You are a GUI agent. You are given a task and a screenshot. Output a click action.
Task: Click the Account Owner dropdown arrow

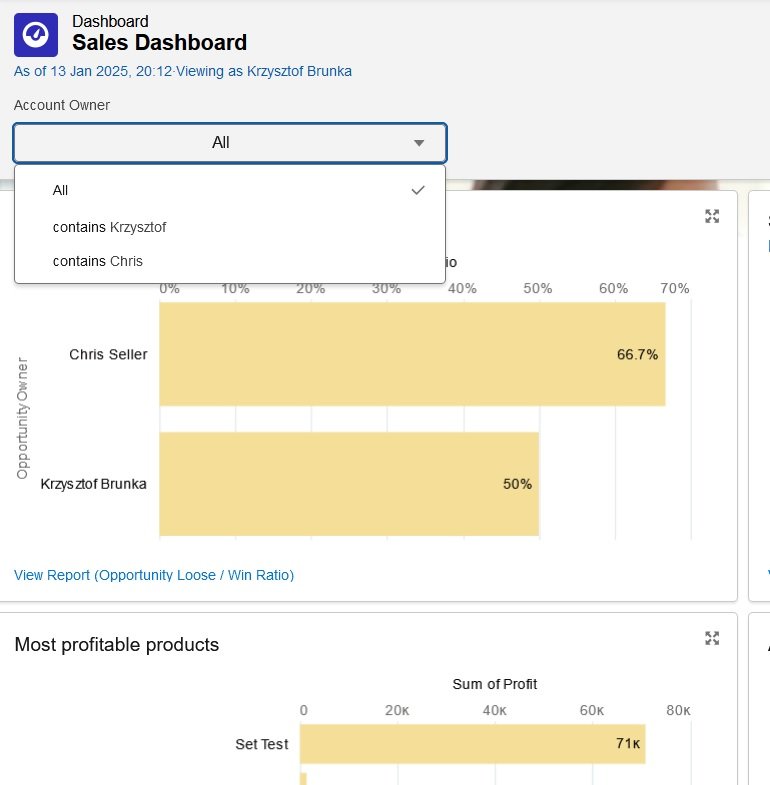pos(419,143)
